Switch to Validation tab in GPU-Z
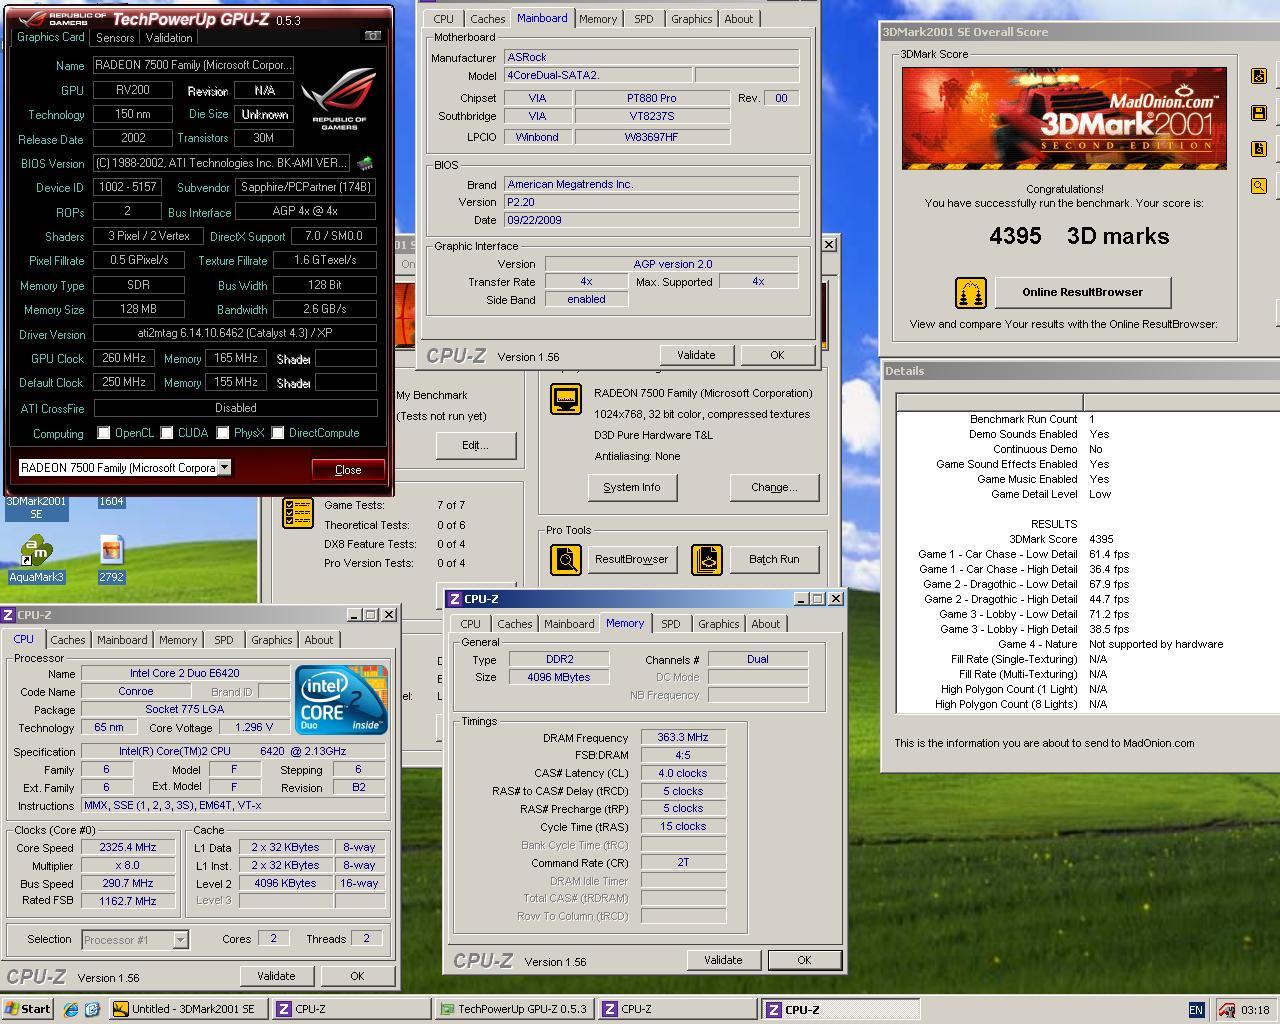Viewport: 1280px width, 1024px height. click(x=169, y=37)
